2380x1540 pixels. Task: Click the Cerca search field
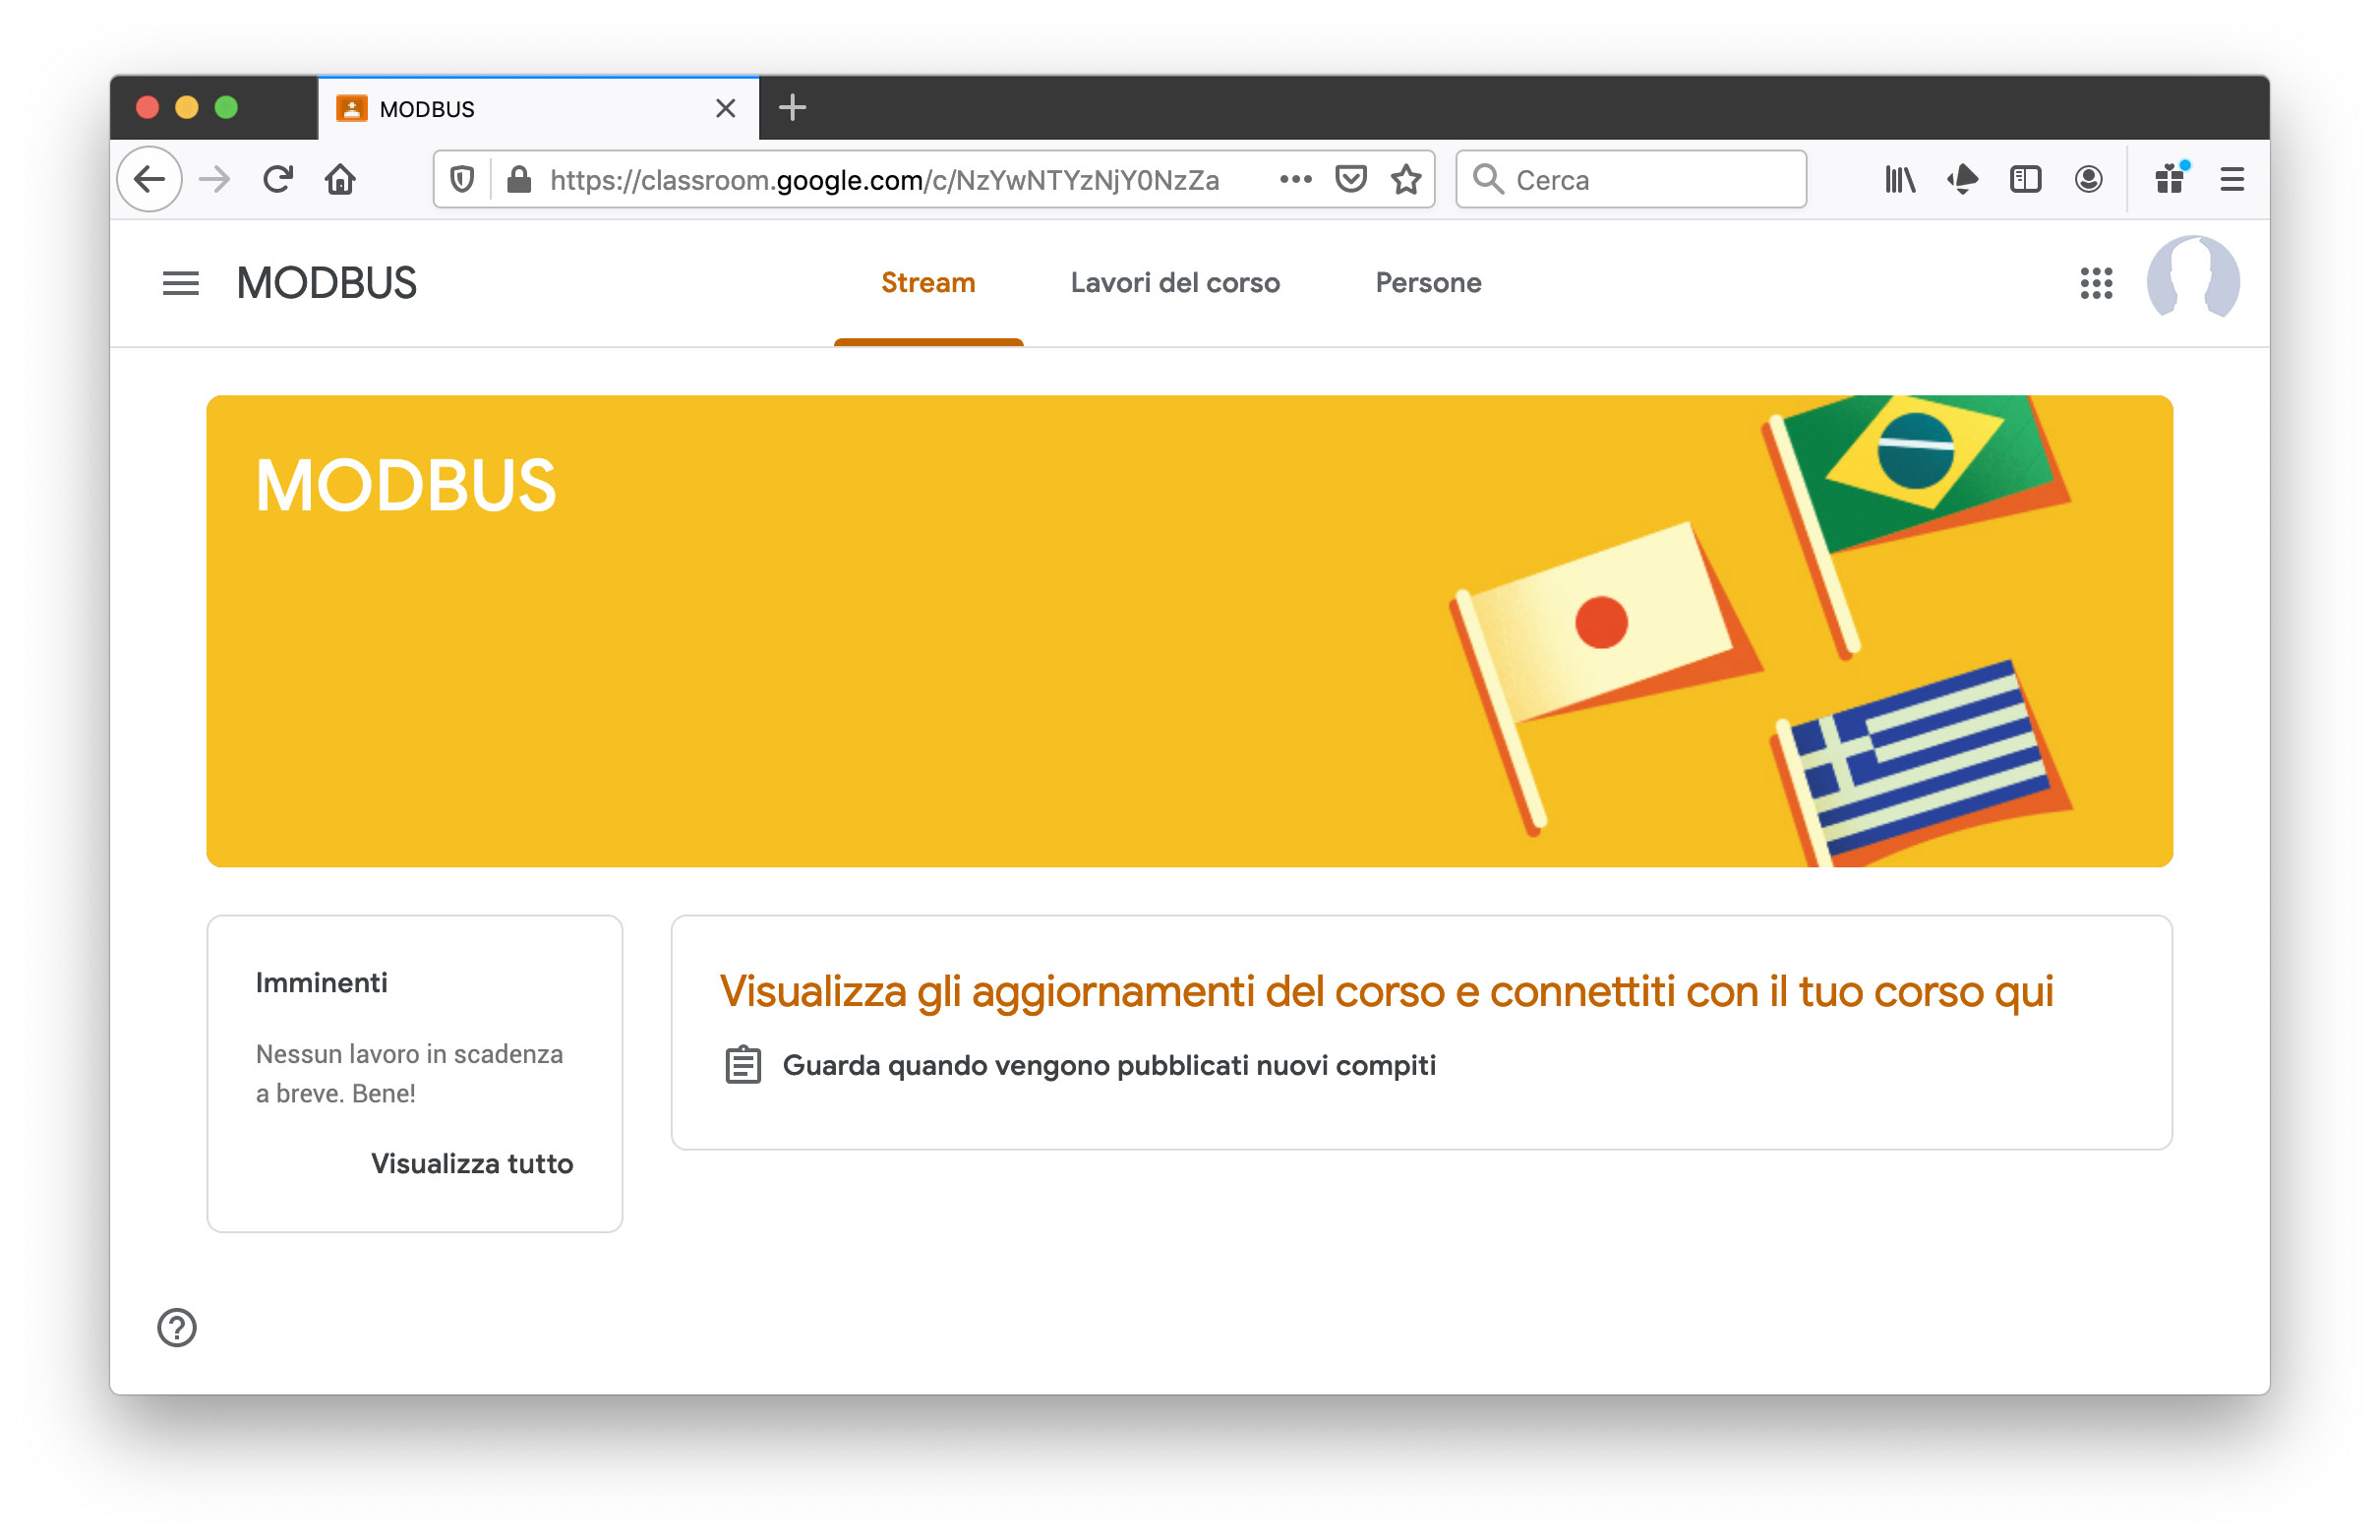point(1631,180)
